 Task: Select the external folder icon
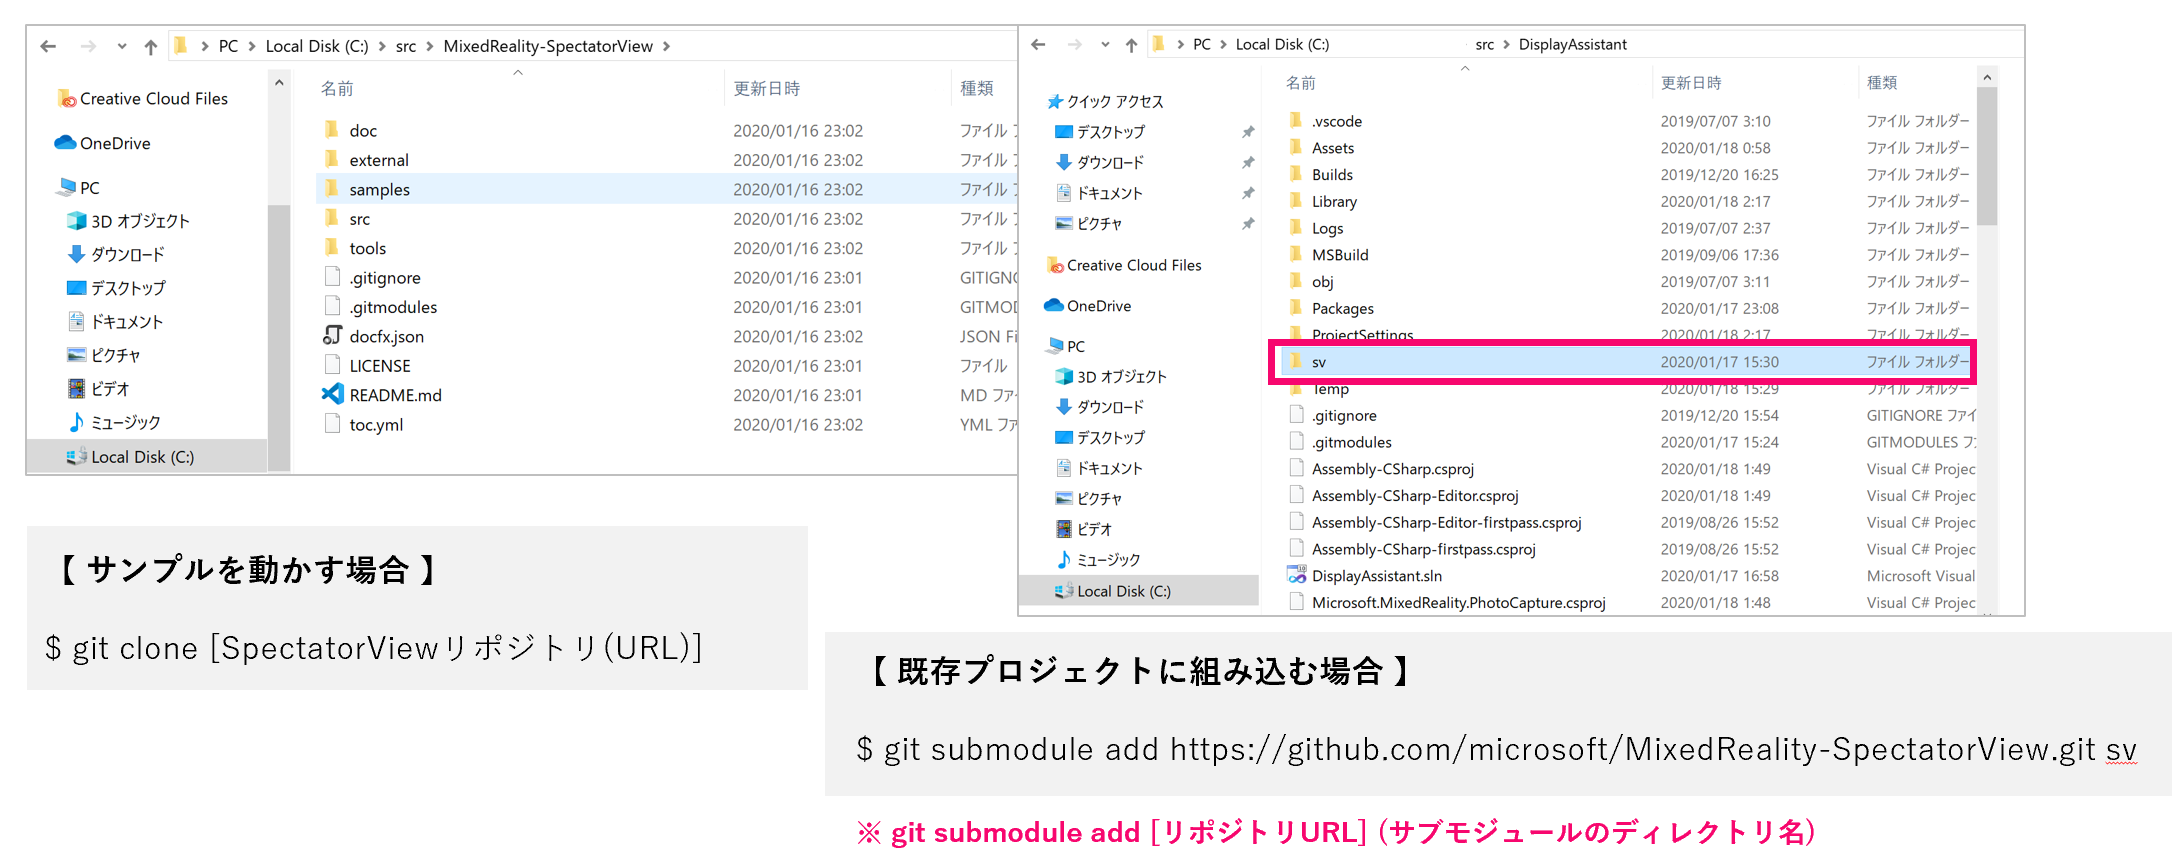[x=332, y=159]
